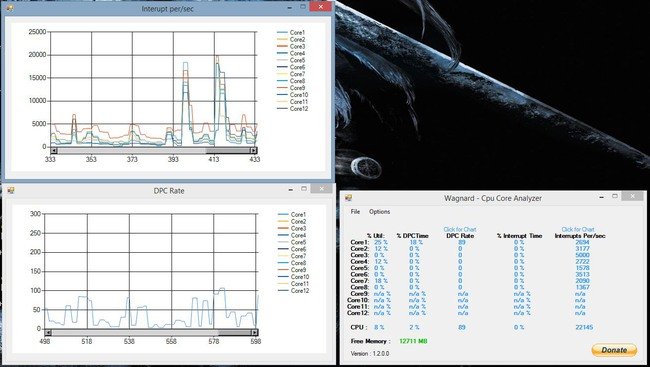Click the '% Interrupt Time' column header

tap(519, 236)
